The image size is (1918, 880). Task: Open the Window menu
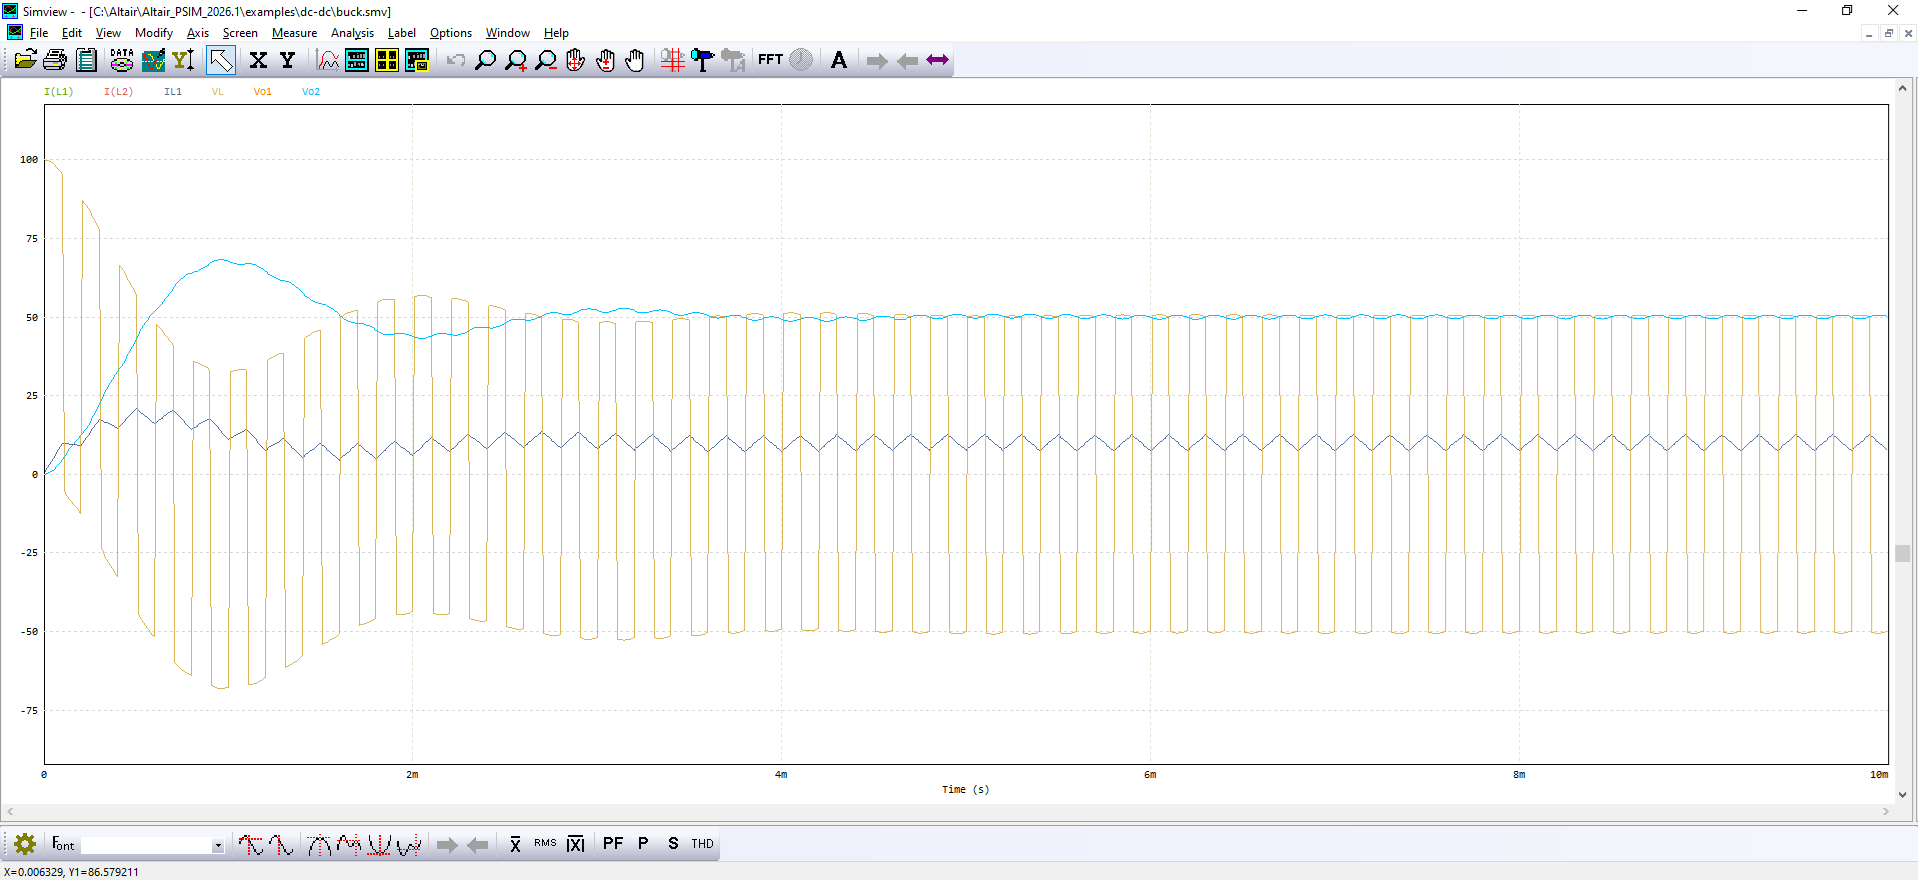[508, 33]
